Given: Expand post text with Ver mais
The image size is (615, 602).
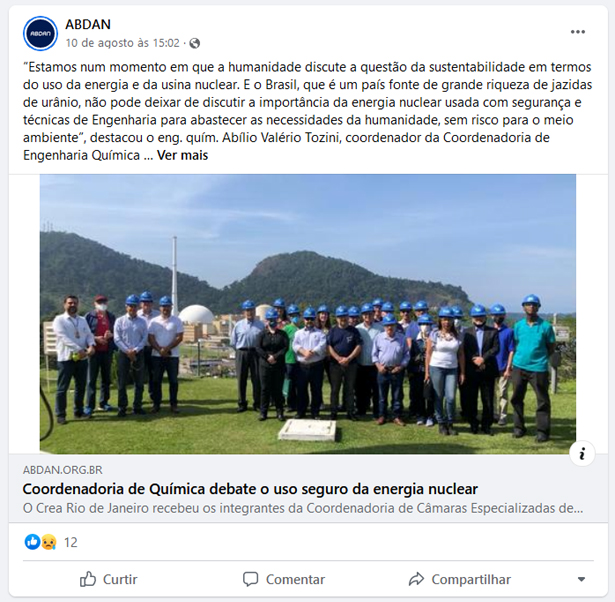Looking at the screenshot, I should (182, 155).
